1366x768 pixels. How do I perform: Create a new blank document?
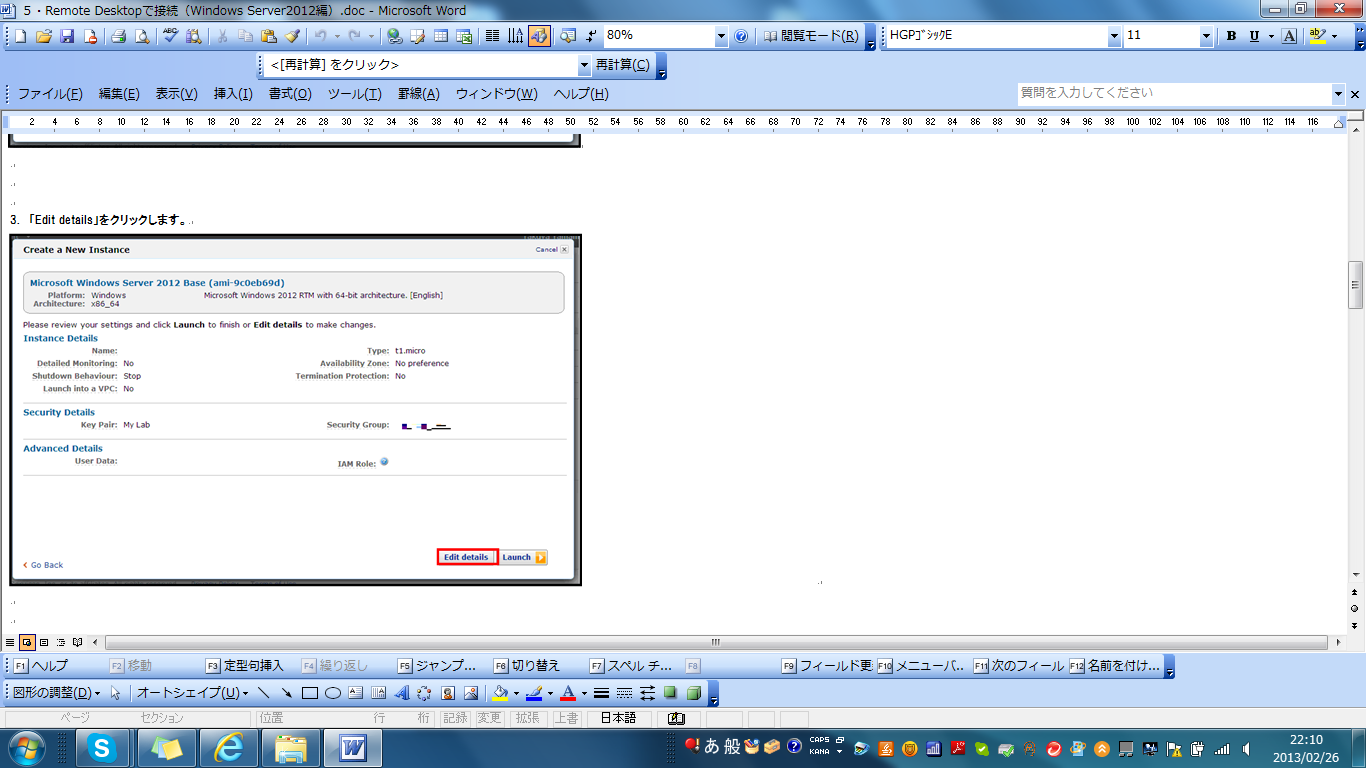point(20,36)
